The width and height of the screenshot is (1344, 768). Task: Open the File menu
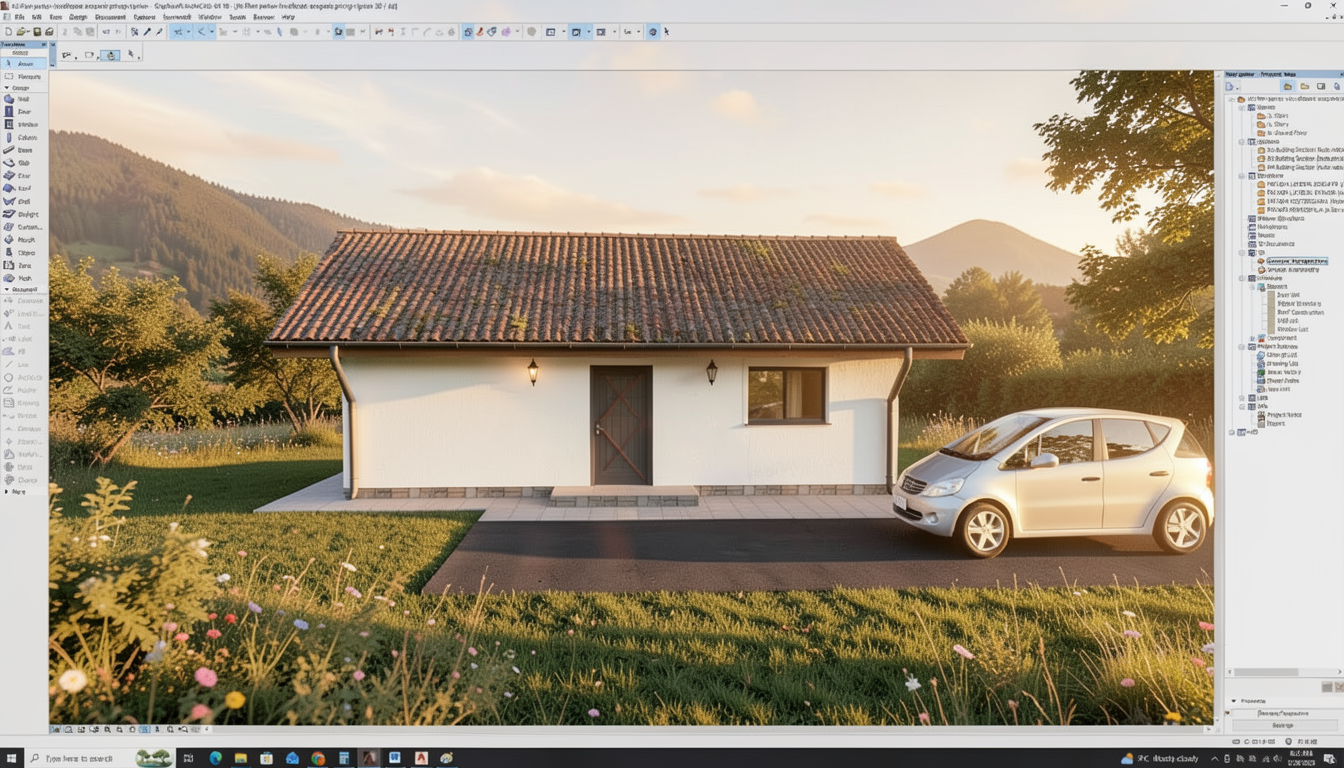point(18,17)
